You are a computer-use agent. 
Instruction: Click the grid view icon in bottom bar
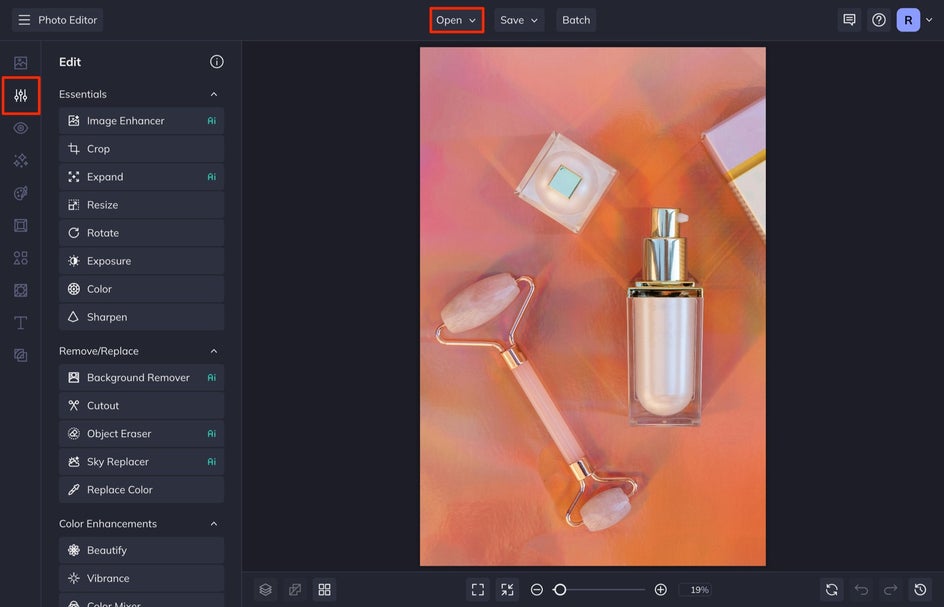[324, 590]
